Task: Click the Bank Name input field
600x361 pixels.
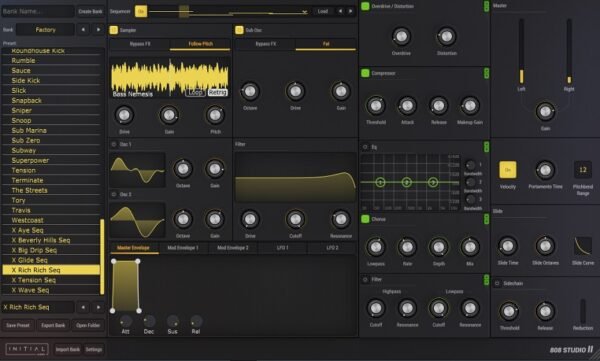Action: (38, 11)
